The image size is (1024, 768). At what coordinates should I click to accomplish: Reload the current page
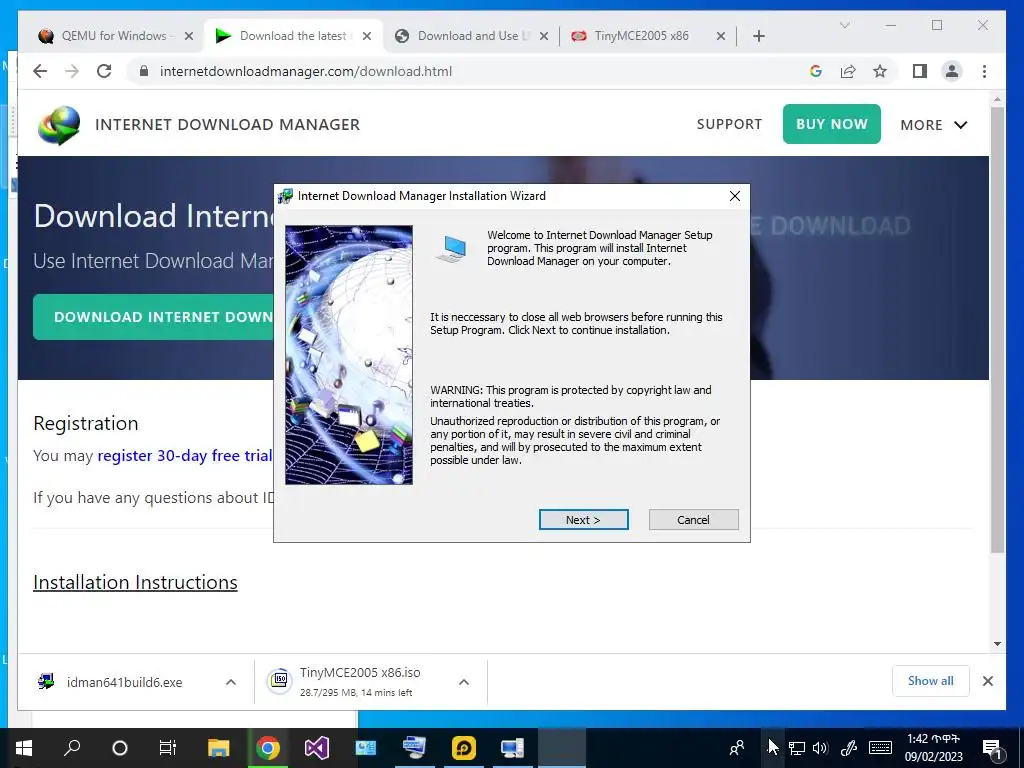coord(104,71)
